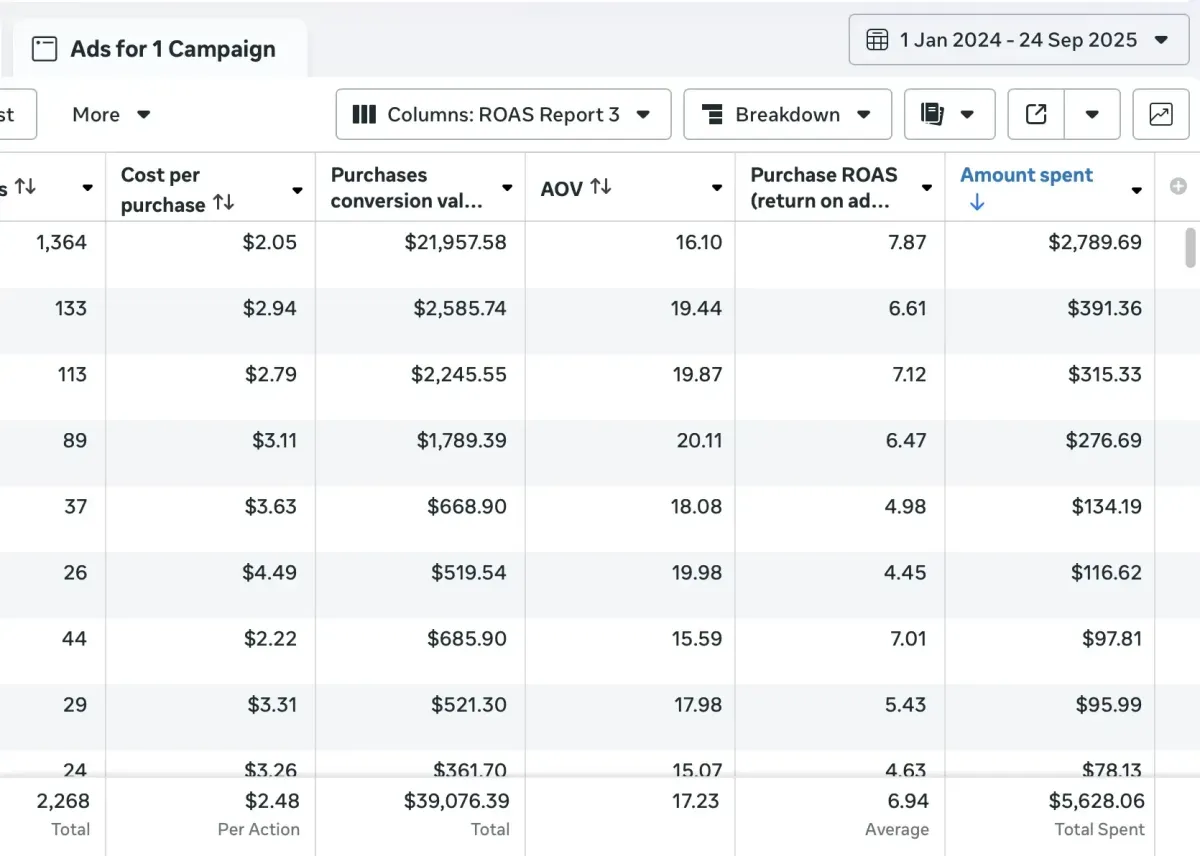Open the charts view icon
This screenshot has width=1200, height=856.
[1160, 115]
